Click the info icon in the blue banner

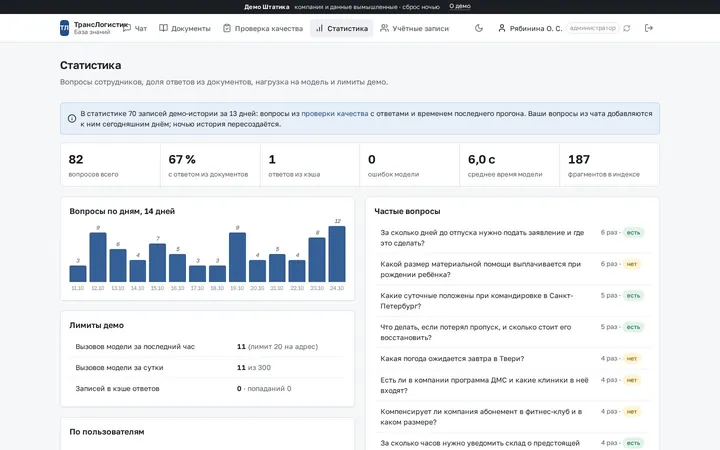pos(72,118)
